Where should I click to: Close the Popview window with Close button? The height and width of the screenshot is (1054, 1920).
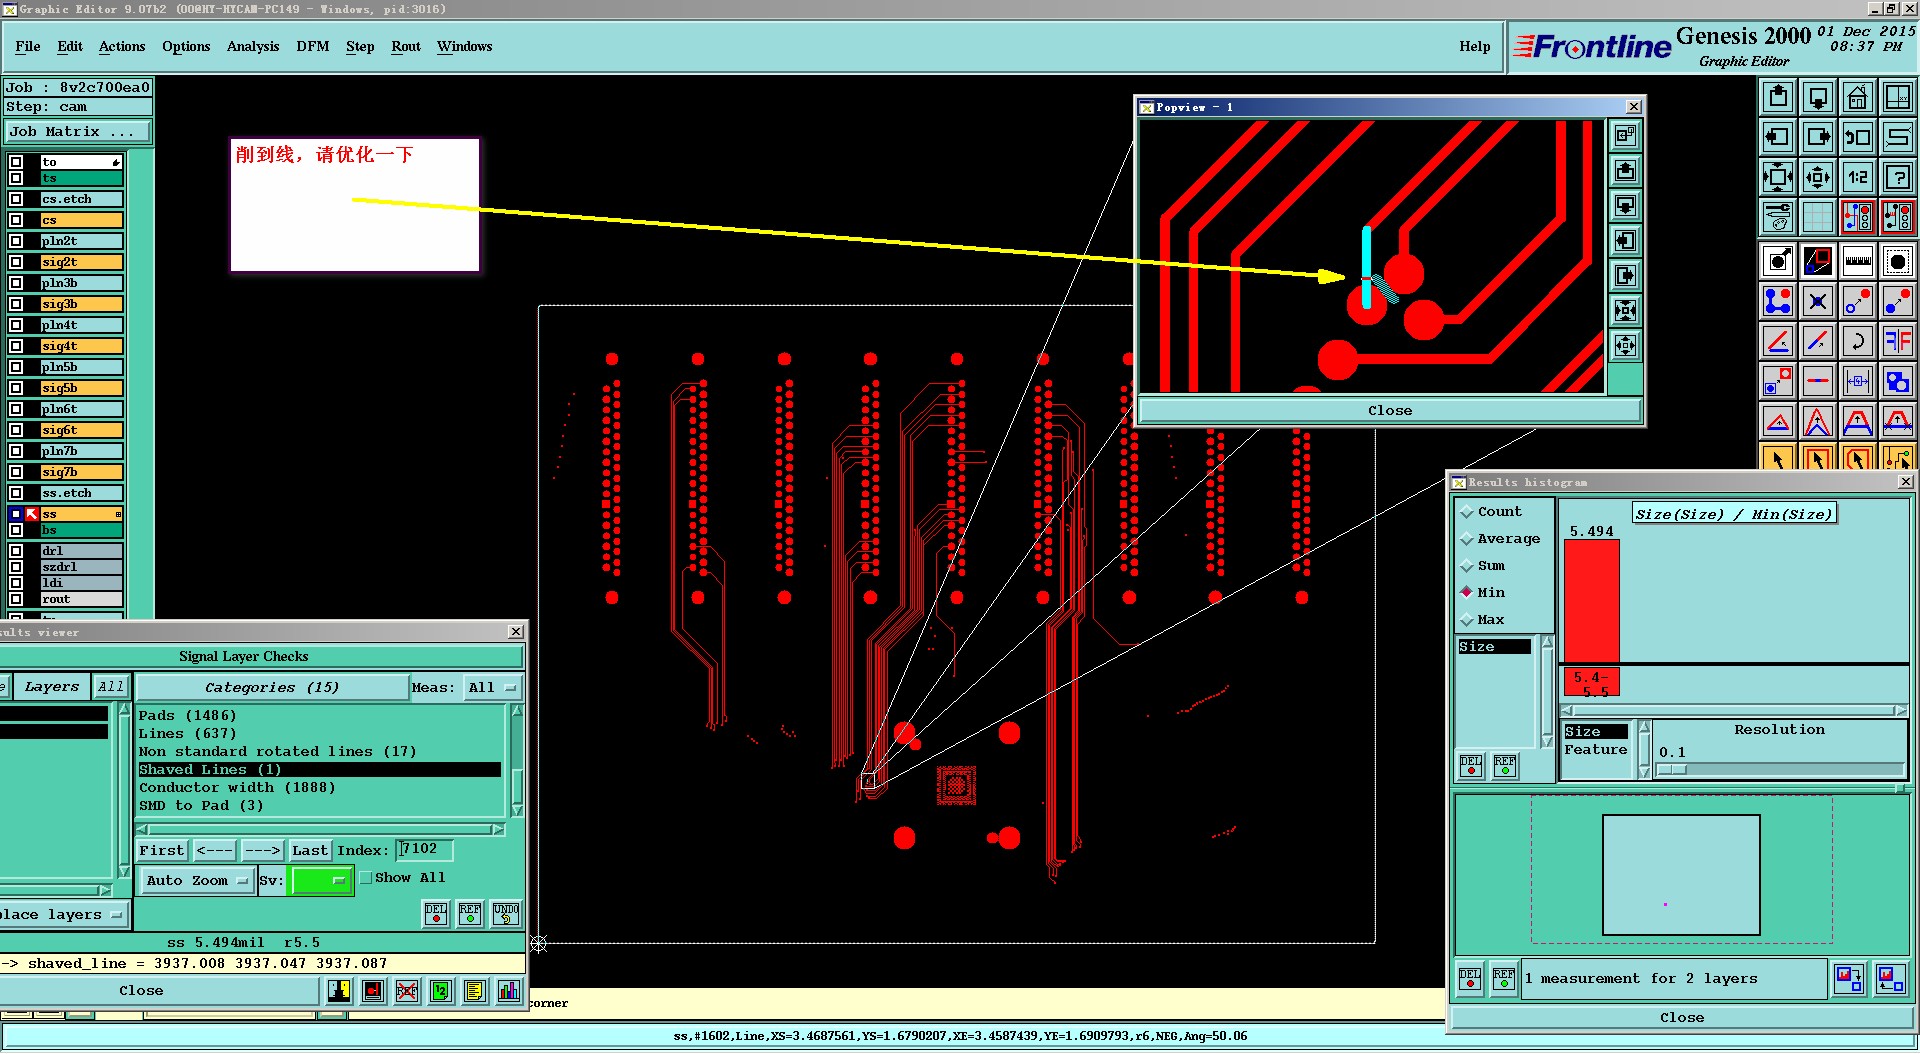pyautogui.click(x=1390, y=410)
